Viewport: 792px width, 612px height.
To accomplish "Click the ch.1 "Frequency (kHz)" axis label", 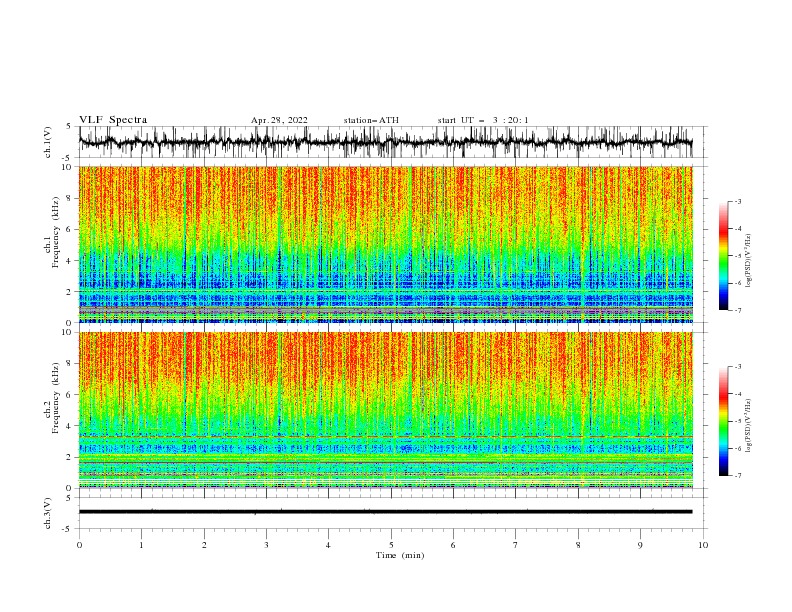I will coord(56,232).
